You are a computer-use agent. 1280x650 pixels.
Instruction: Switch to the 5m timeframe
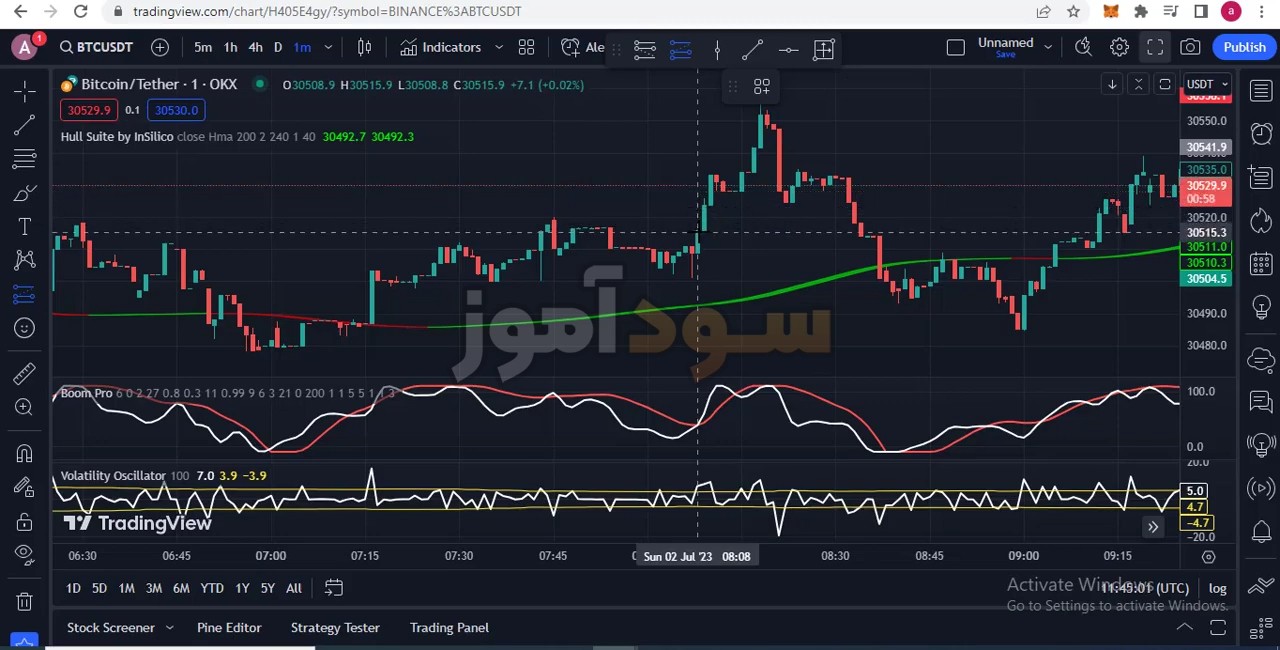click(x=203, y=47)
